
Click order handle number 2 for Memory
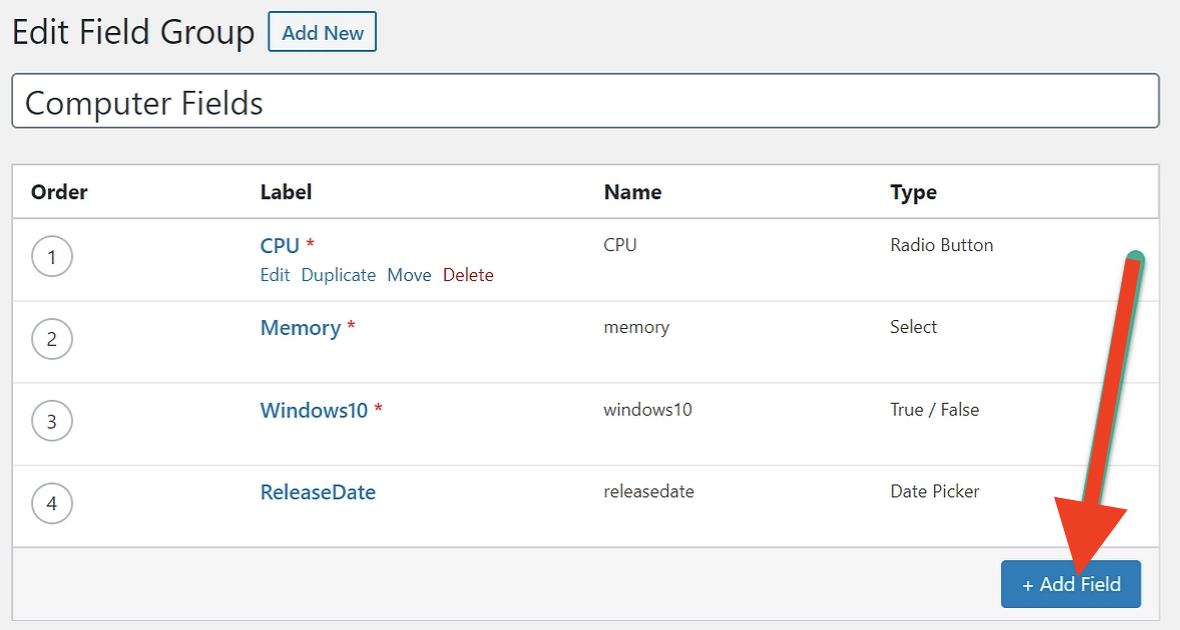pos(52,340)
